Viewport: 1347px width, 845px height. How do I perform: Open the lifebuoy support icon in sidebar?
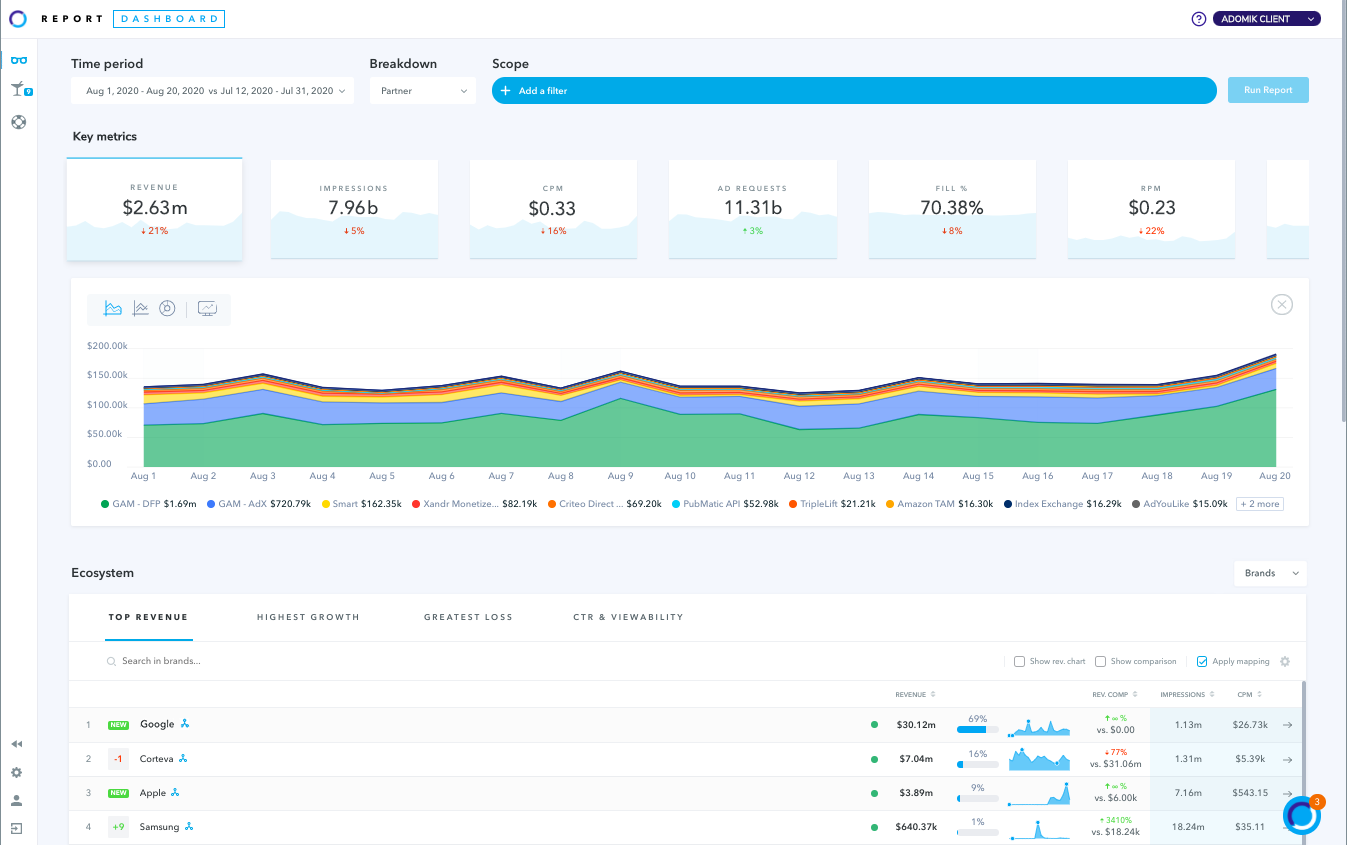click(x=18, y=123)
